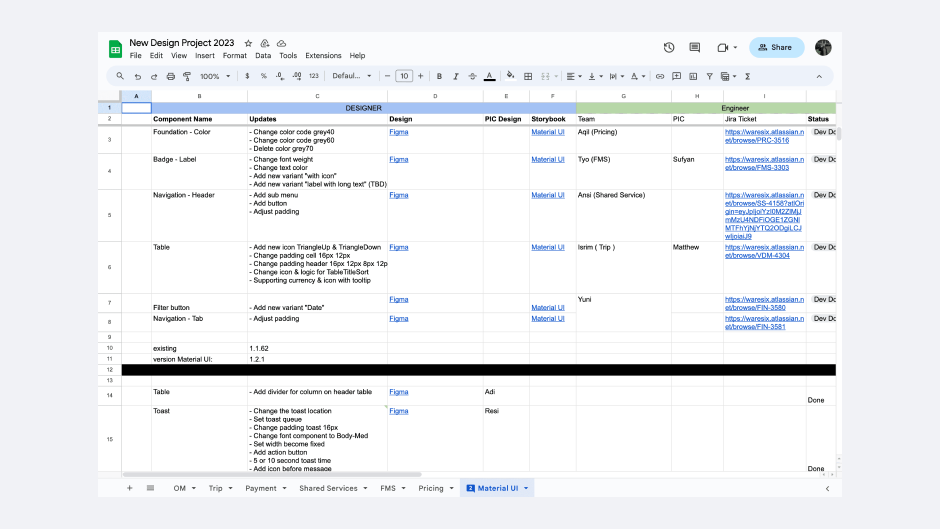Open Figma link in the Toast row

click(399, 411)
